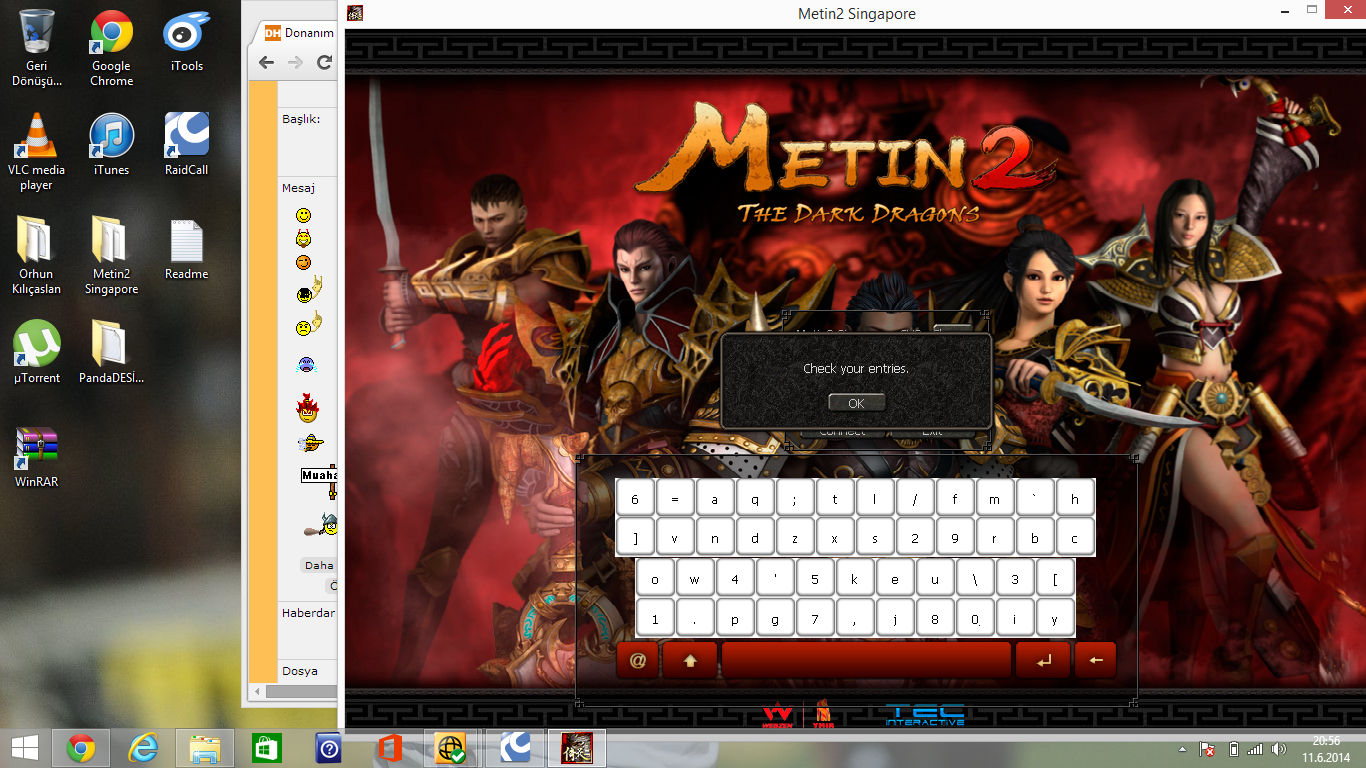This screenshot has width=1366, height=768.
Task: Click the 'y' key on the virtual keyboard
Action: click(1055, 619)
